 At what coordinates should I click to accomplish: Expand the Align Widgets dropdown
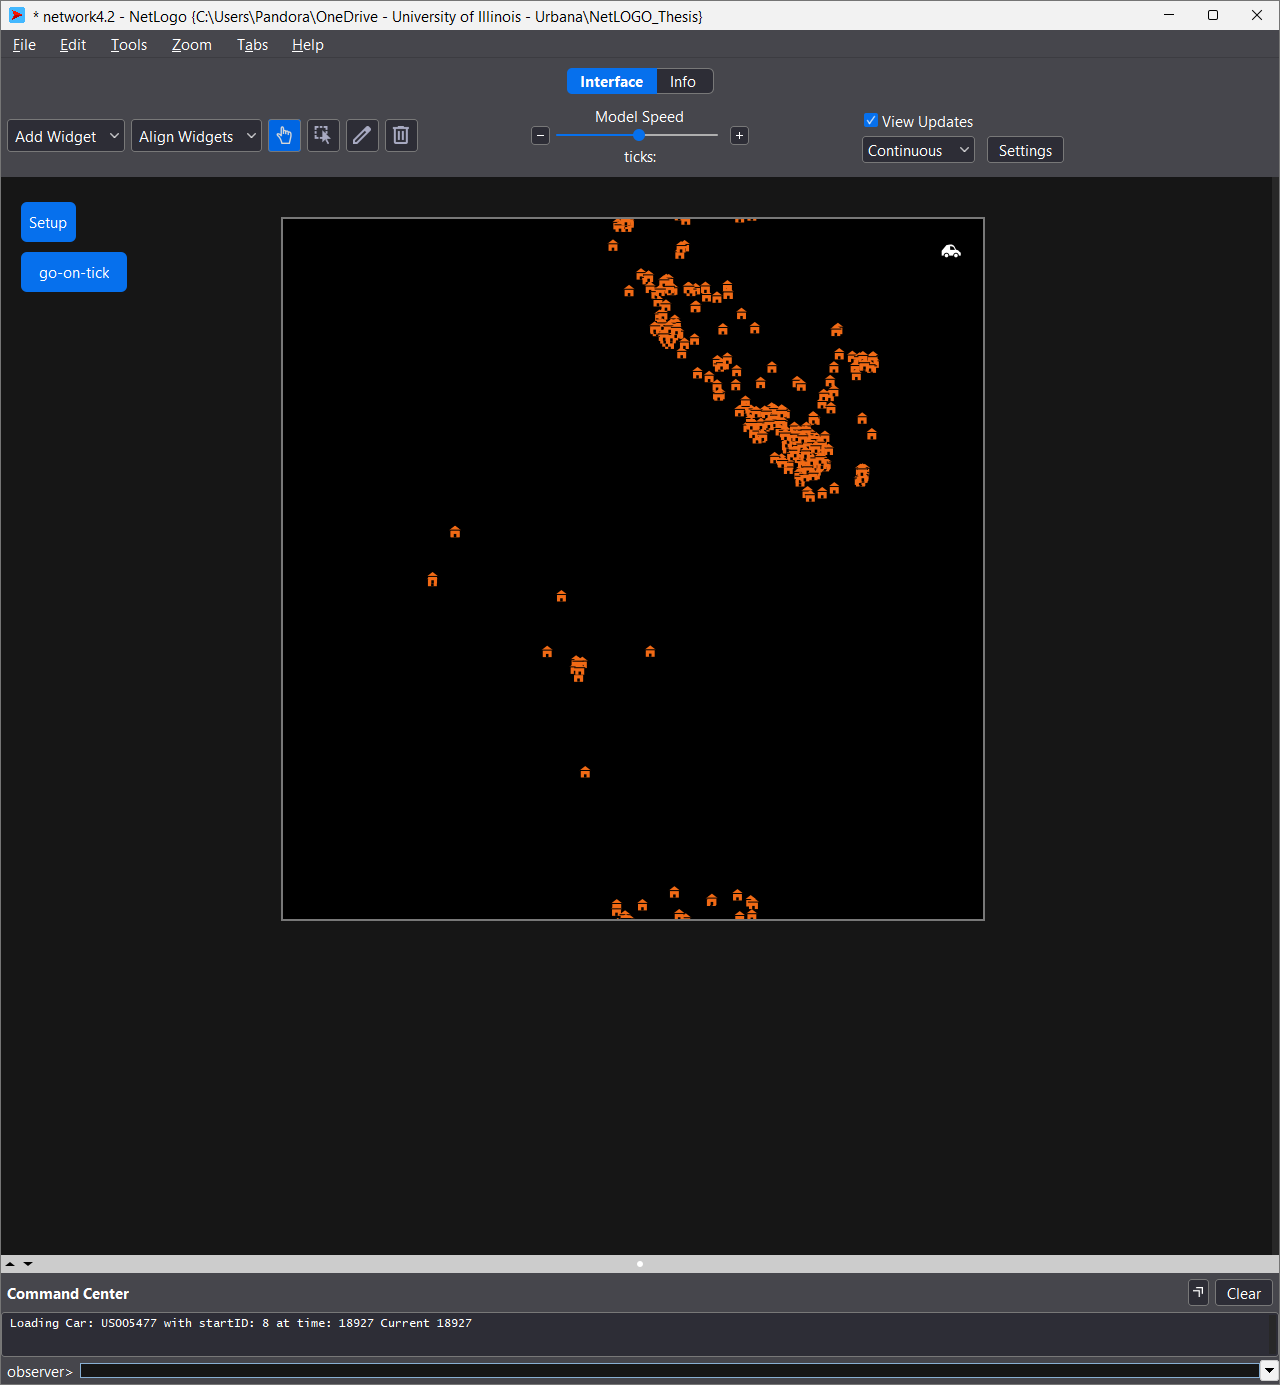tap(196, 136)
